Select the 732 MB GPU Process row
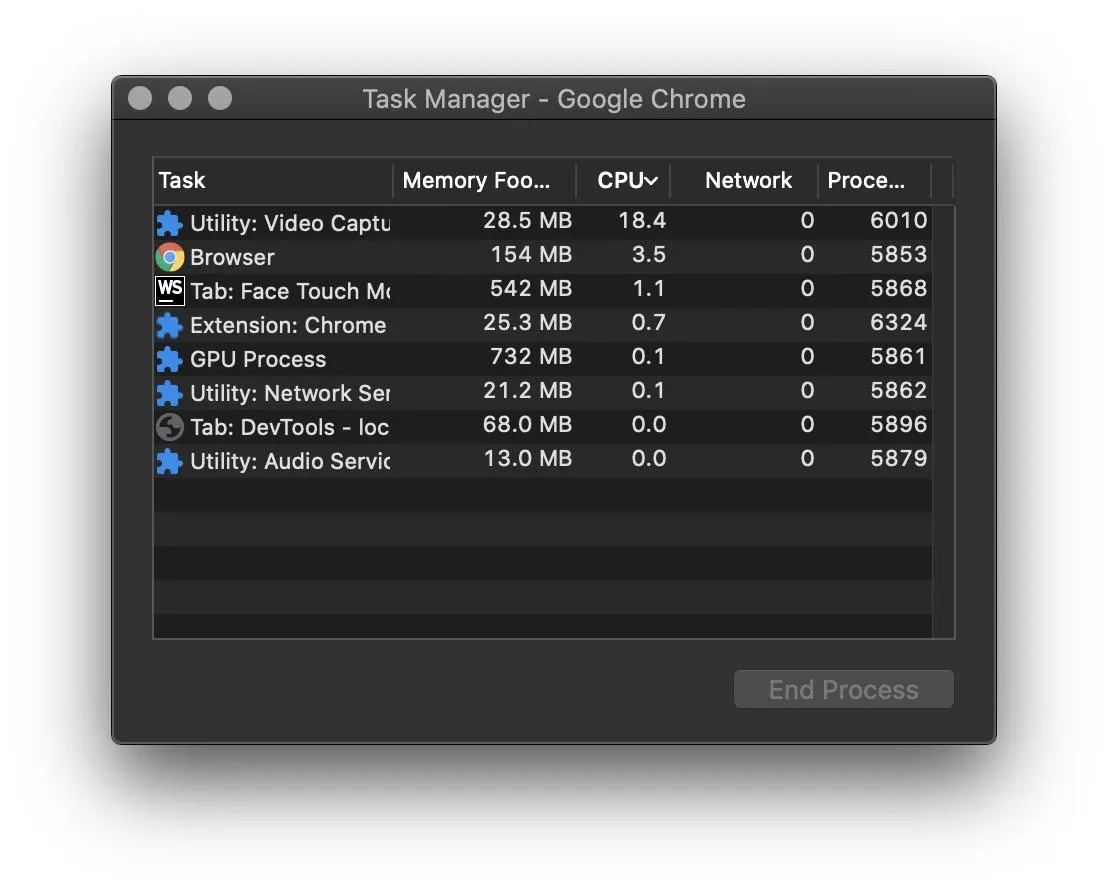This screenshot has width=1108, height=892. 543,358
